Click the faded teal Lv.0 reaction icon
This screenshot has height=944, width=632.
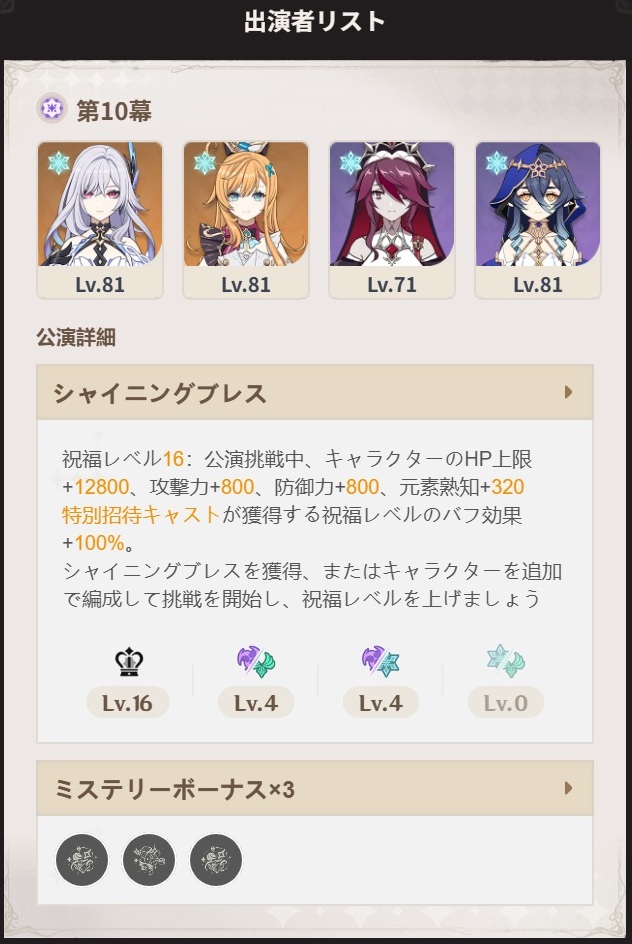tap(506, 662)
